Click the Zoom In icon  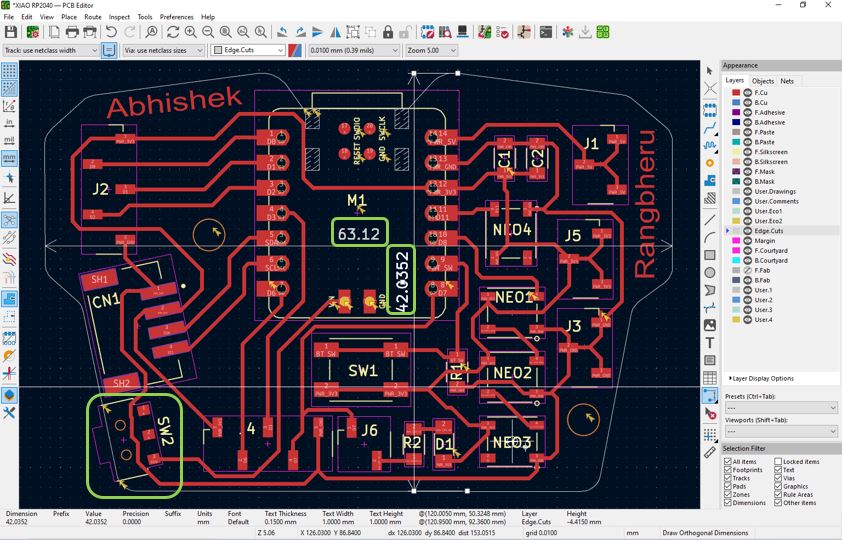(x=190, y=32)
